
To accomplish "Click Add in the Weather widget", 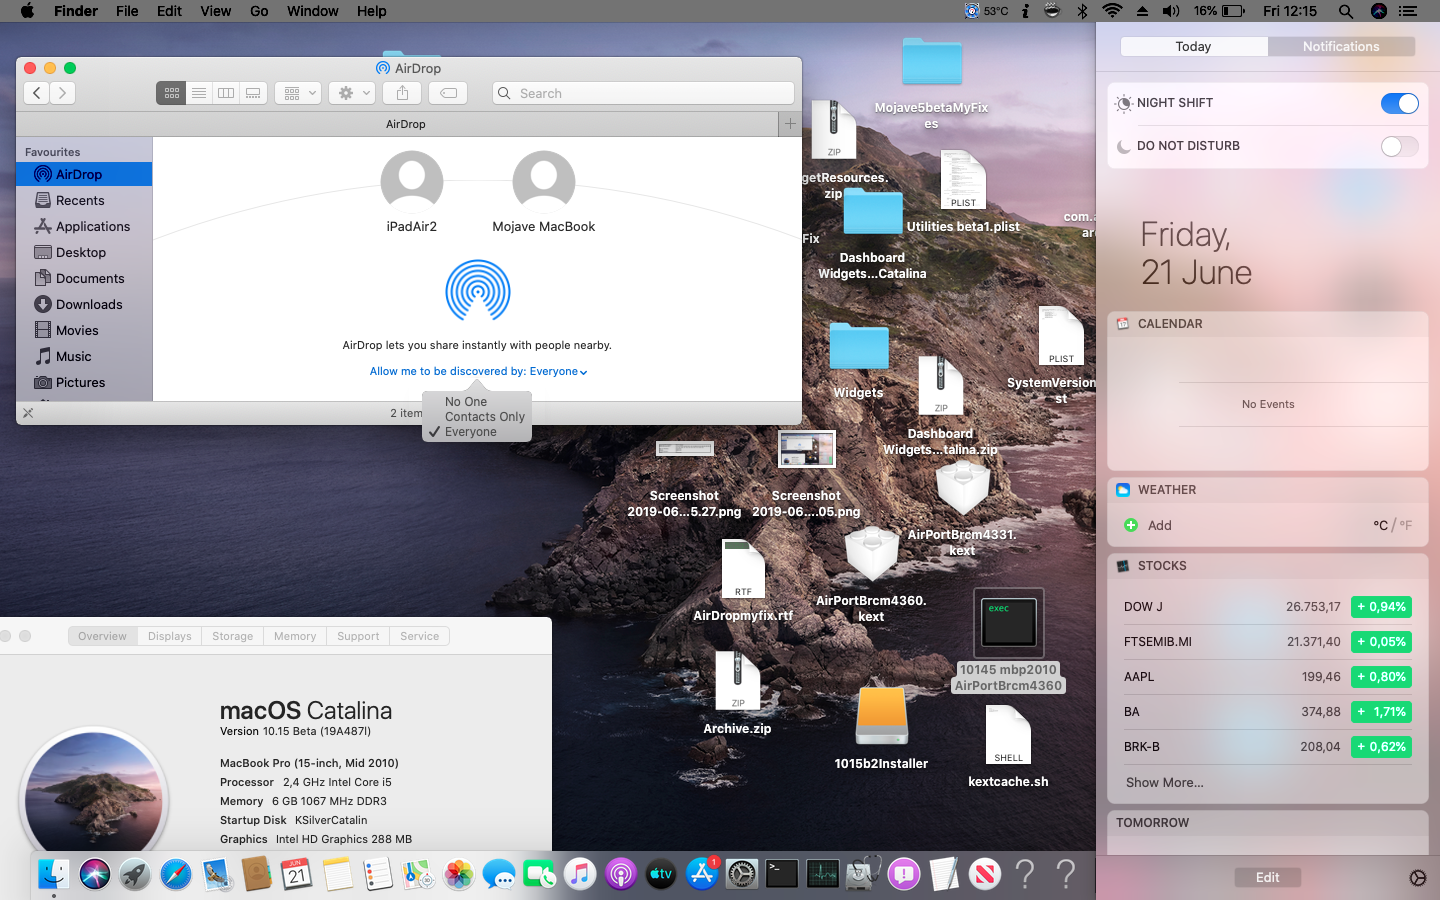I will [x=1148, y=525].
